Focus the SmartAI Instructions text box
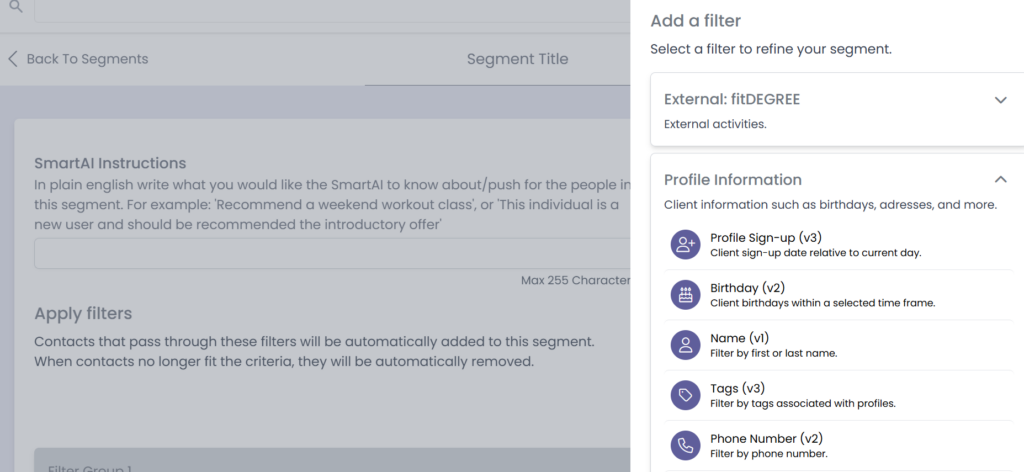The width and height of the screenshot is (1024, 472). pyautogui.click(x=332, y=254)
